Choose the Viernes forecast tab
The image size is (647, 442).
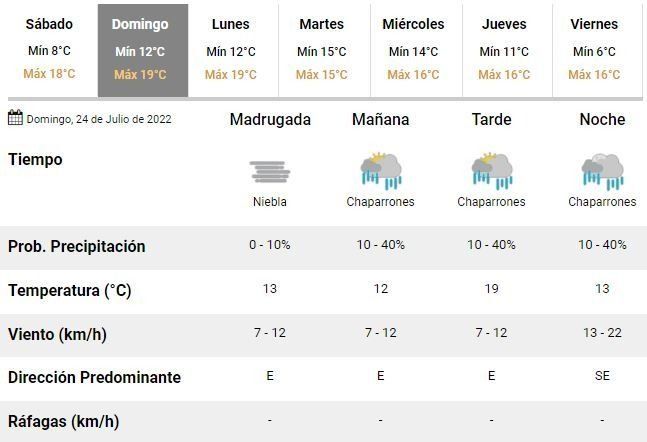pyautogui.click(x=594, y=49)
